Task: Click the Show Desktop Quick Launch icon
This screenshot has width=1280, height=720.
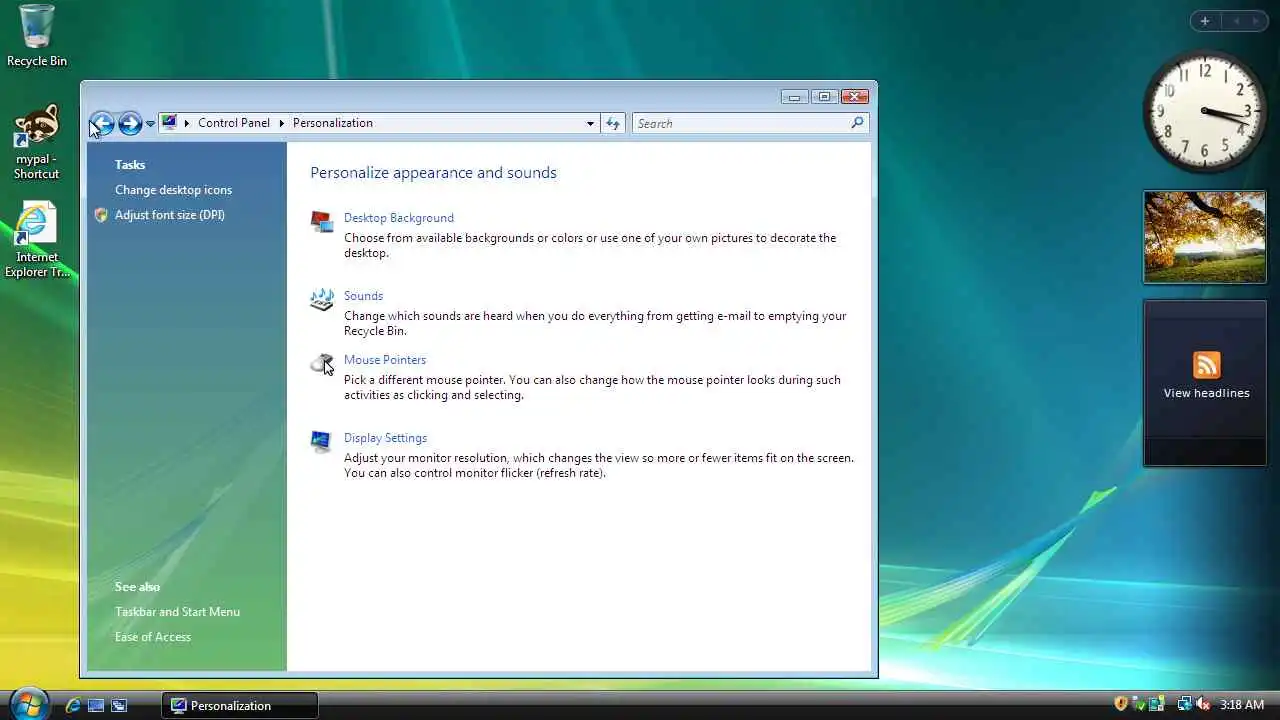Action: [x=96, y=705]
